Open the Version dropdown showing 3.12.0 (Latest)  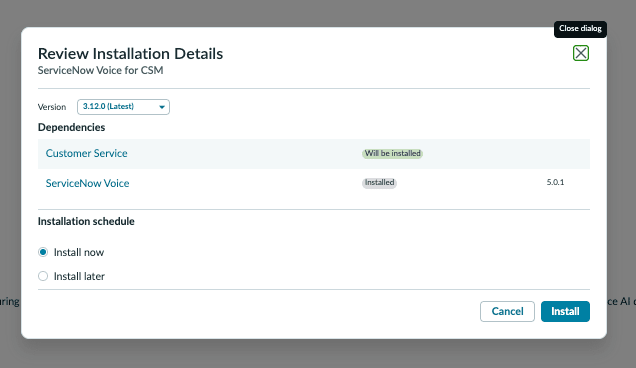(123, 107)
